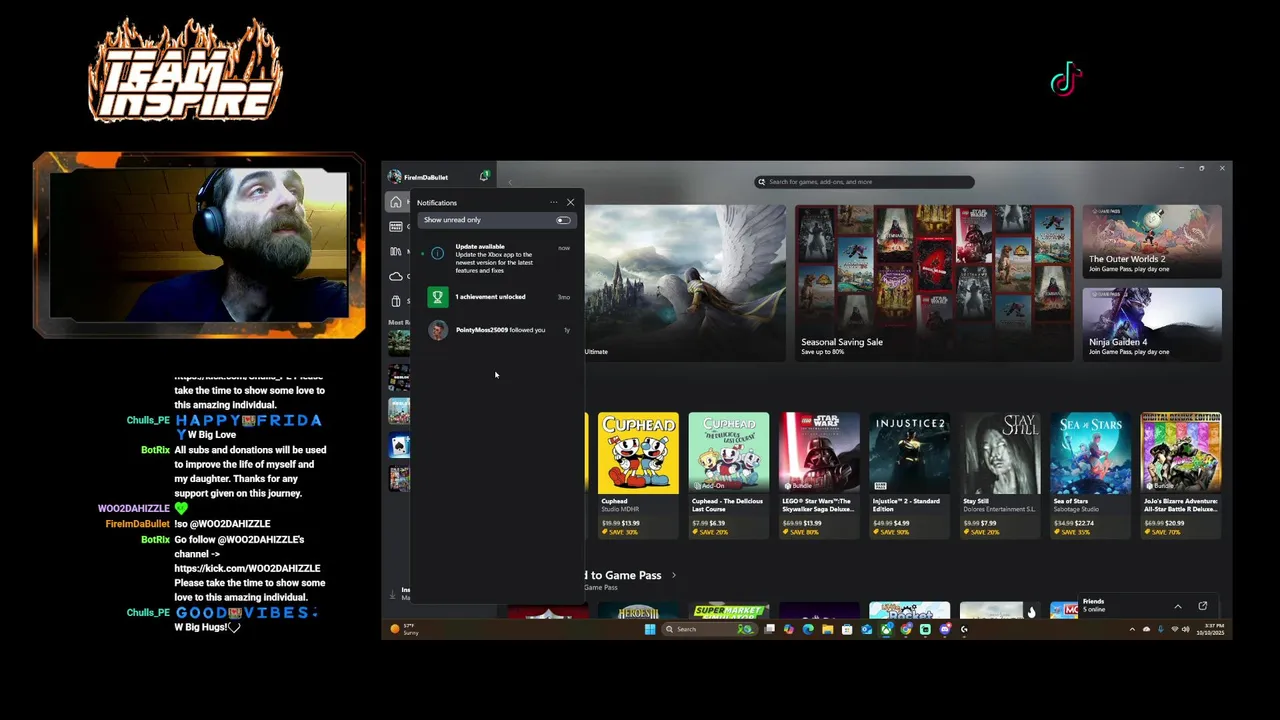Open File Explorer from taskbar

pos(828,629)
